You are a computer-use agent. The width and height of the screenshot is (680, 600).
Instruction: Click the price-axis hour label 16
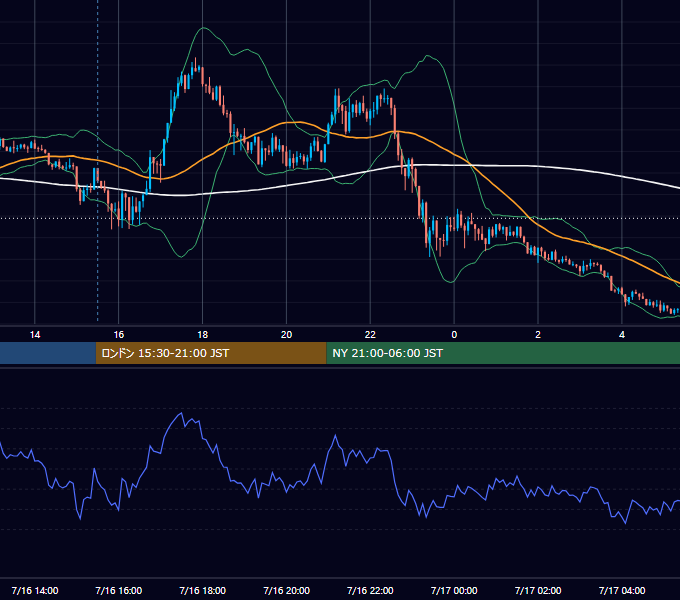click(x=118, y=335)
